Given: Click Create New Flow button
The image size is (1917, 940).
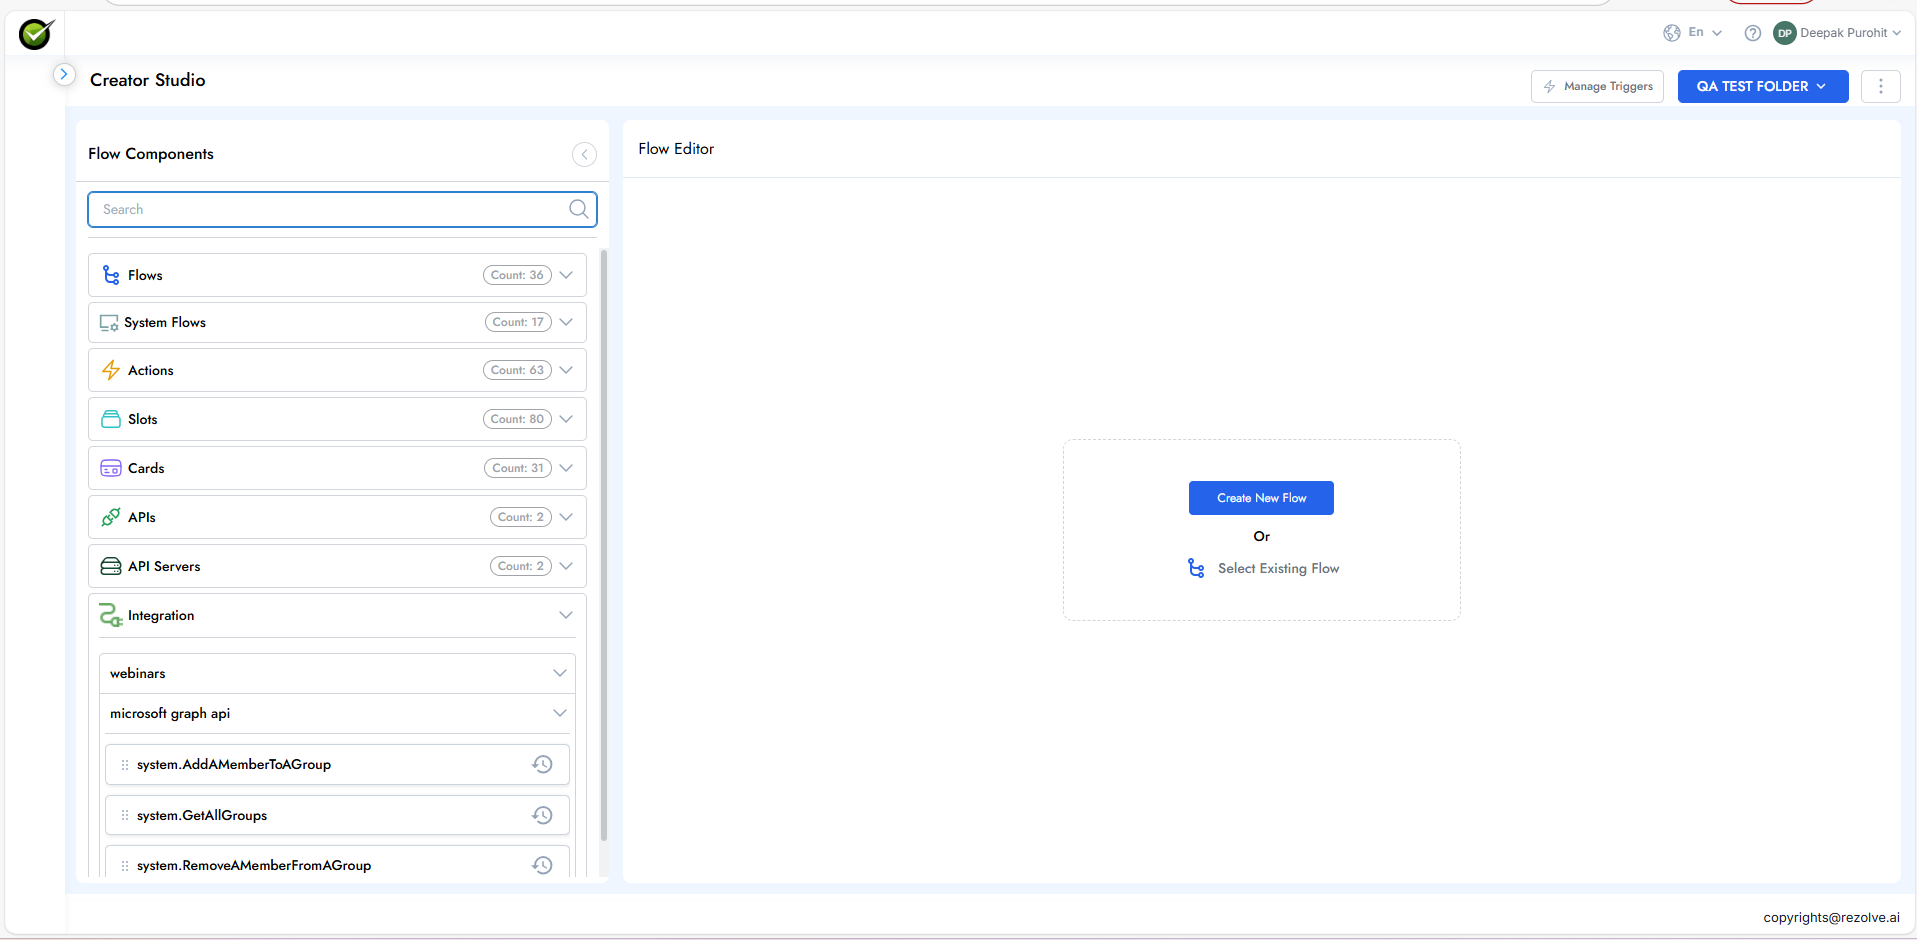Looking at the screenshot, I should (x=1260, y=498).
